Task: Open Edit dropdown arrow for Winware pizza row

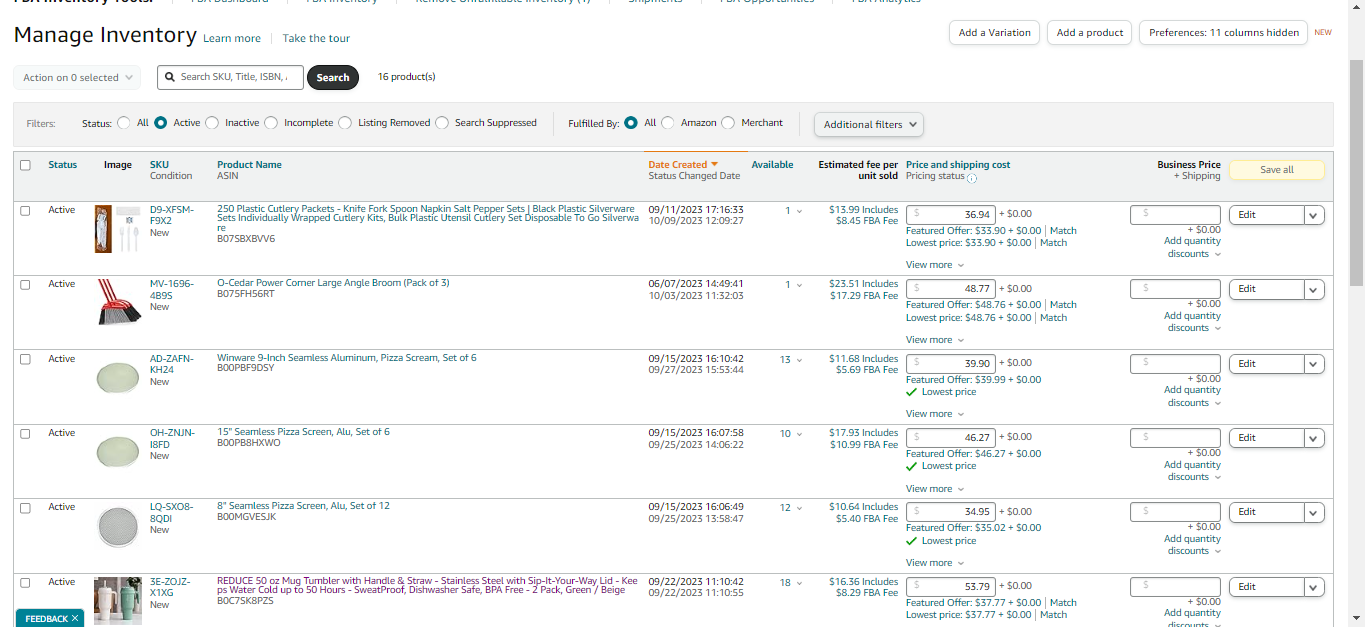Action: pyautogui.click(x=1314, y=364)
